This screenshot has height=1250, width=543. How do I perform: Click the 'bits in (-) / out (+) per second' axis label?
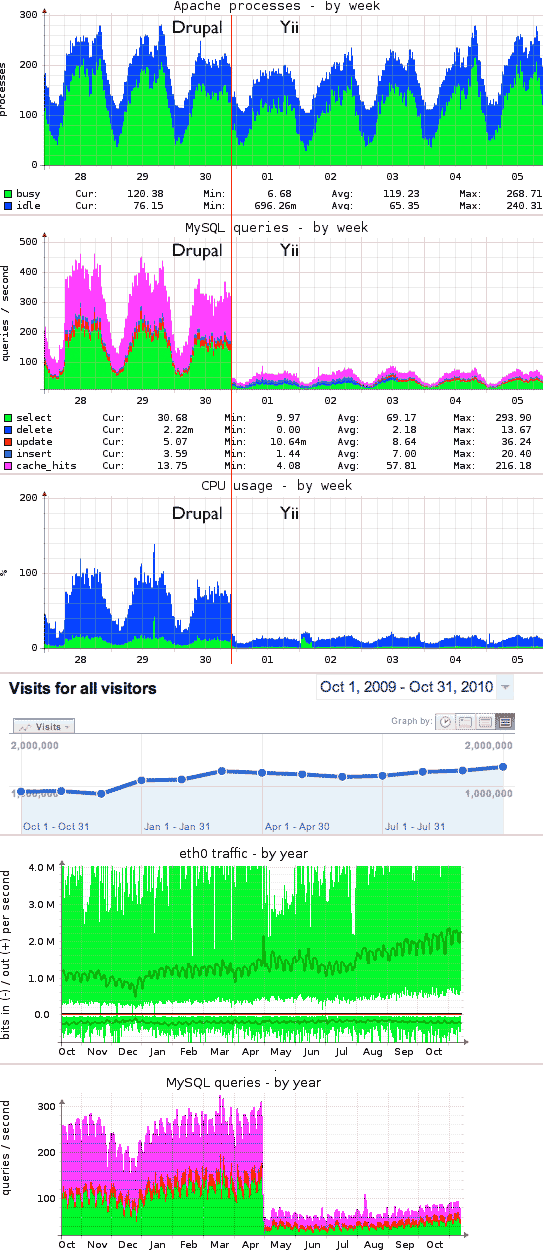click(x=7, y=954)
